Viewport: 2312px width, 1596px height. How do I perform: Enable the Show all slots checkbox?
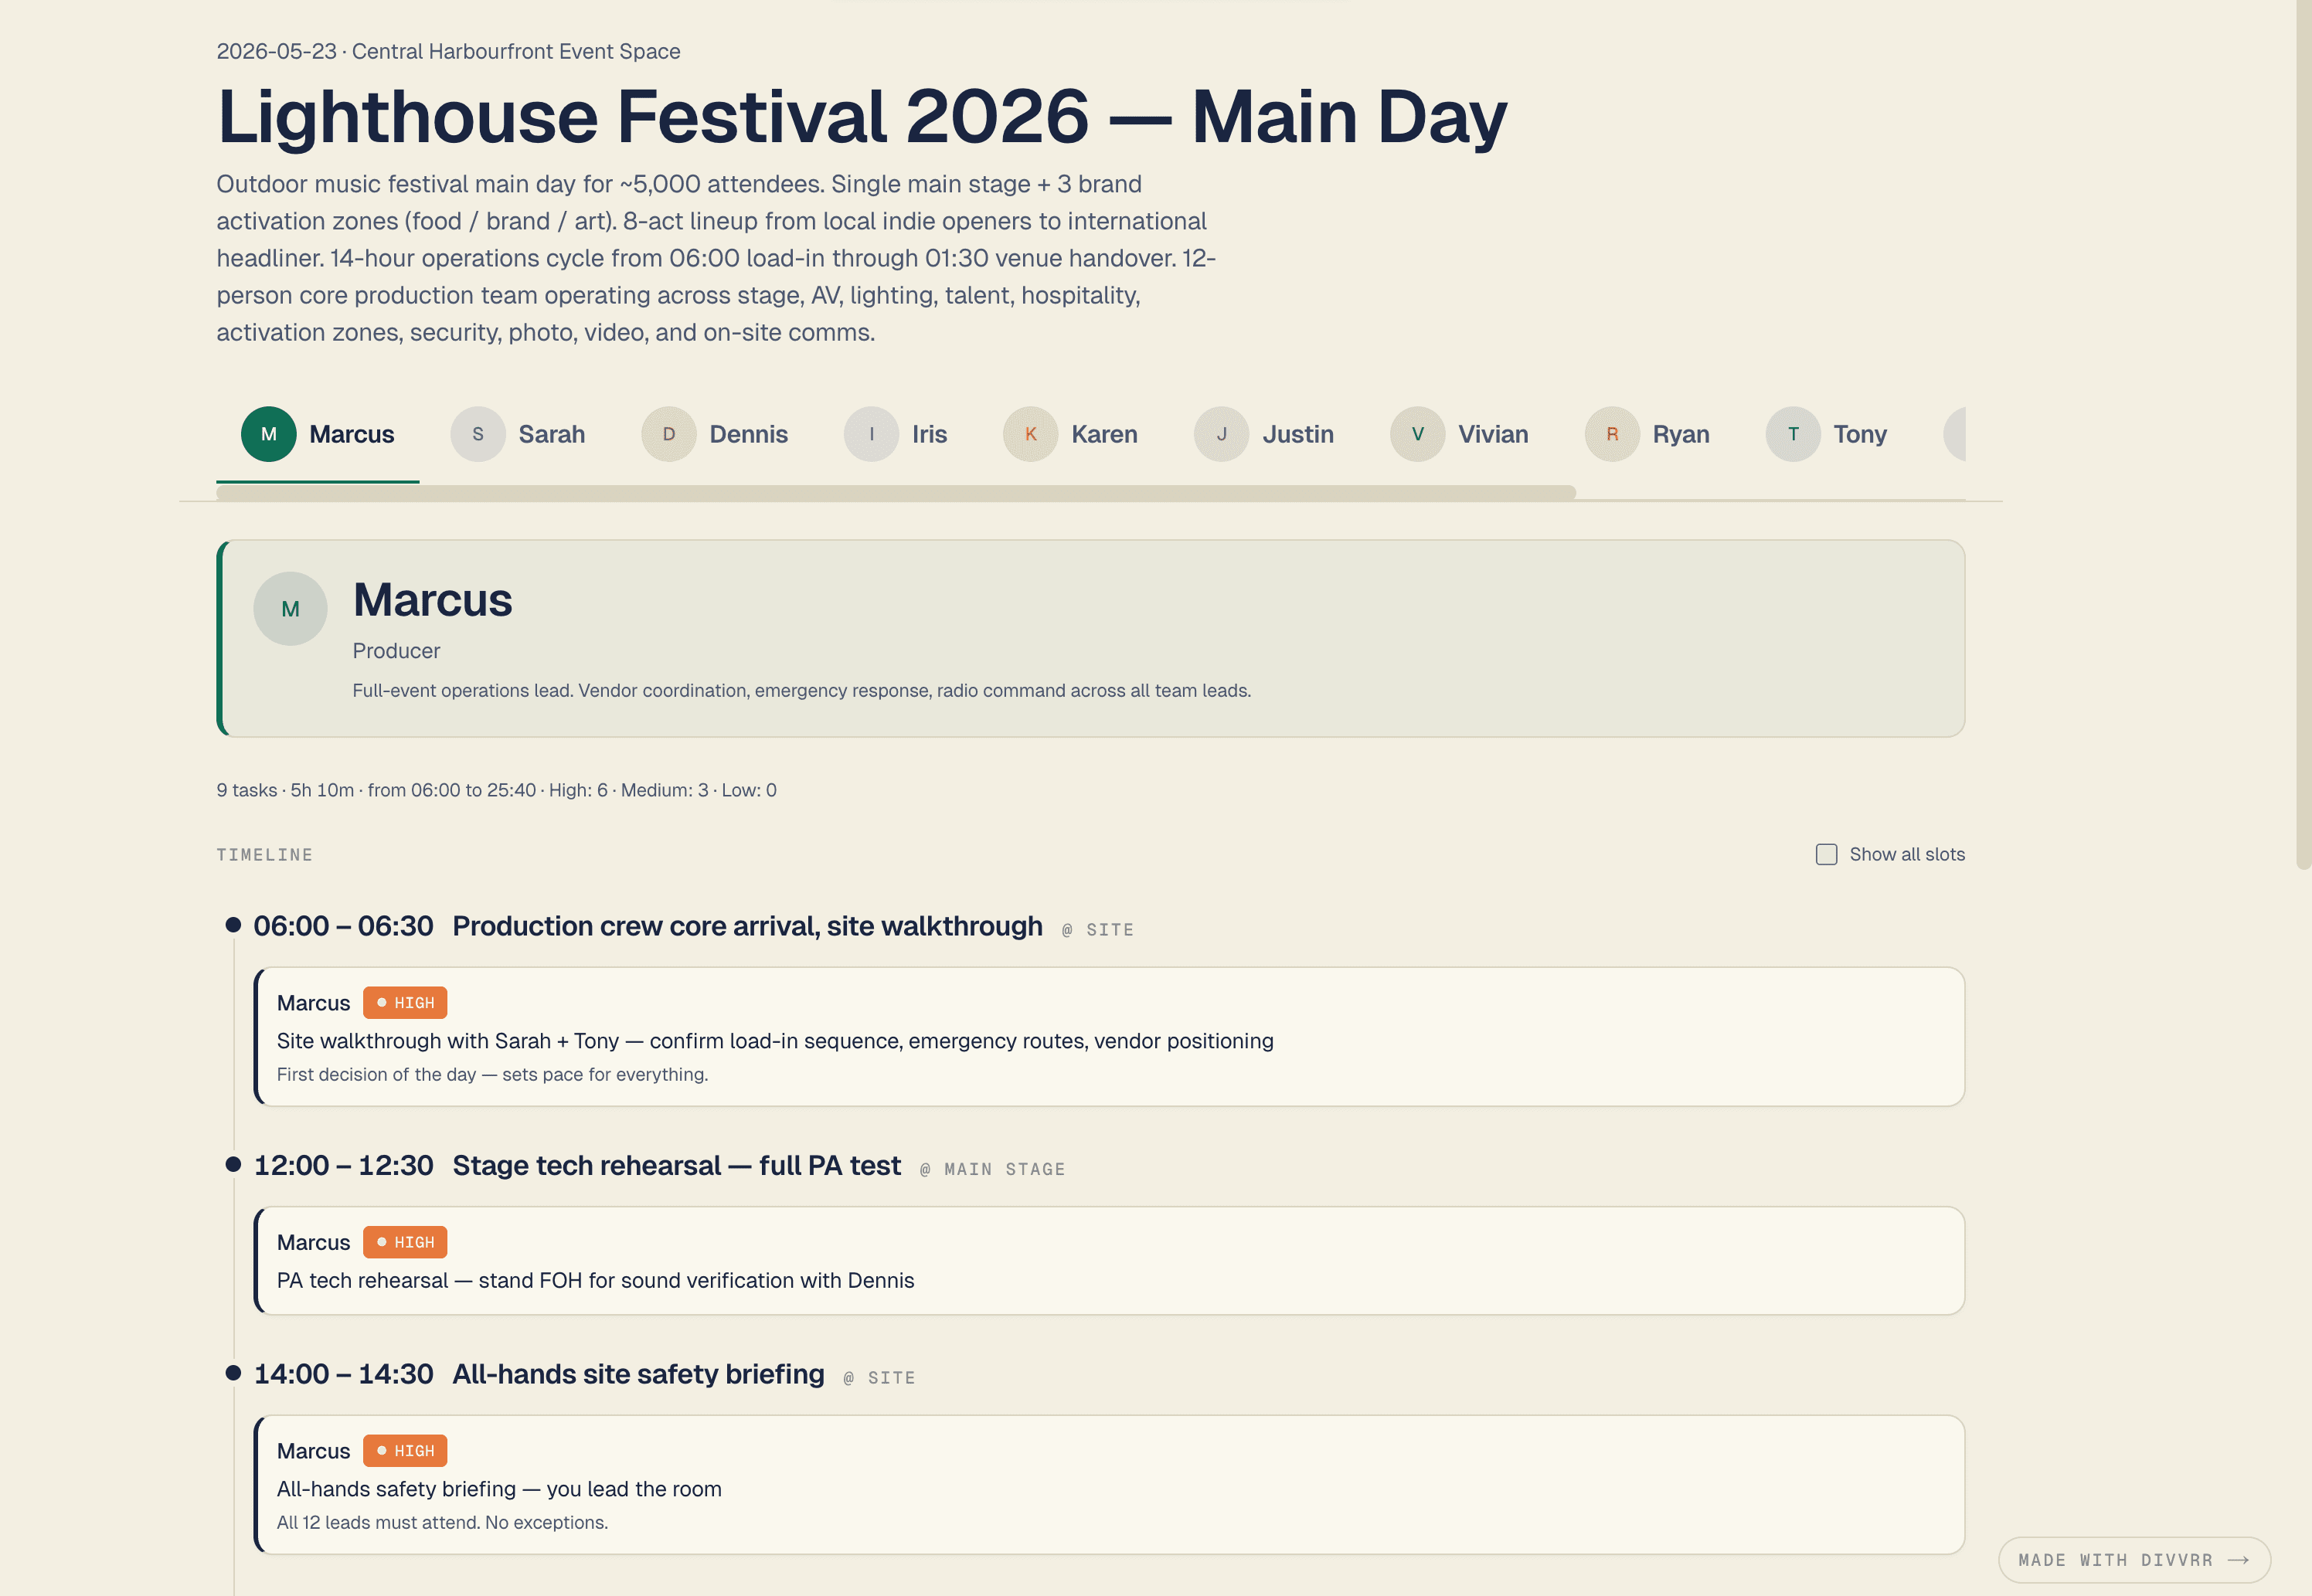pos(1826,854)
